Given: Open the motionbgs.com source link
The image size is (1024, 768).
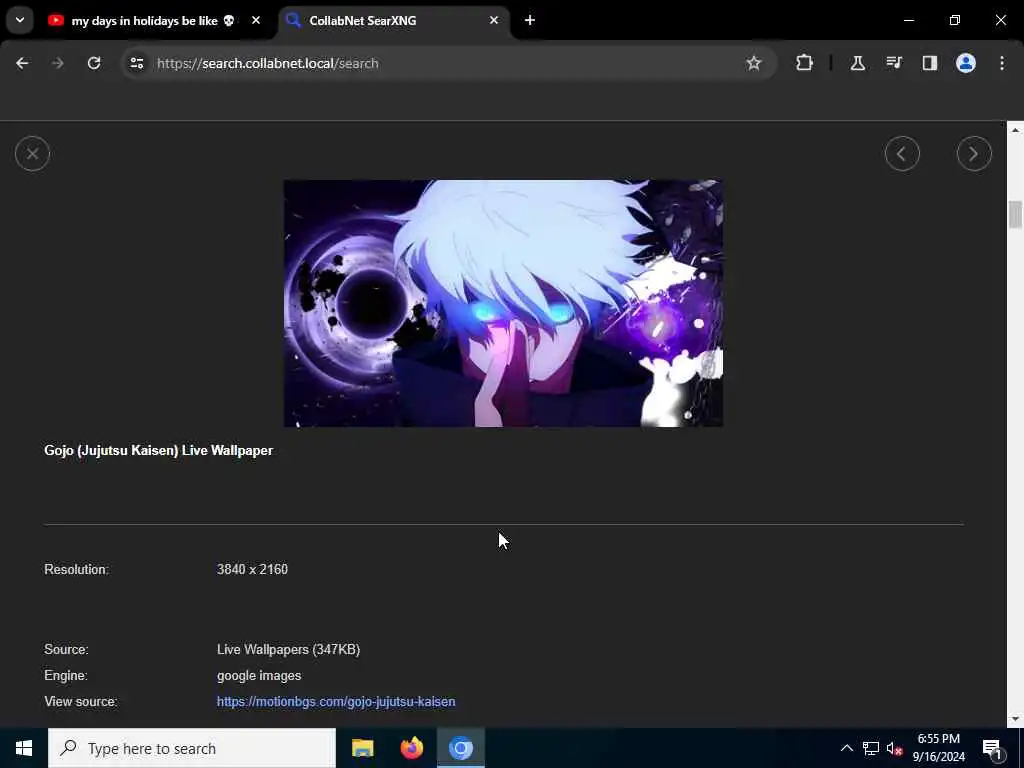Looking at the screenshot, I should [336, 701].
